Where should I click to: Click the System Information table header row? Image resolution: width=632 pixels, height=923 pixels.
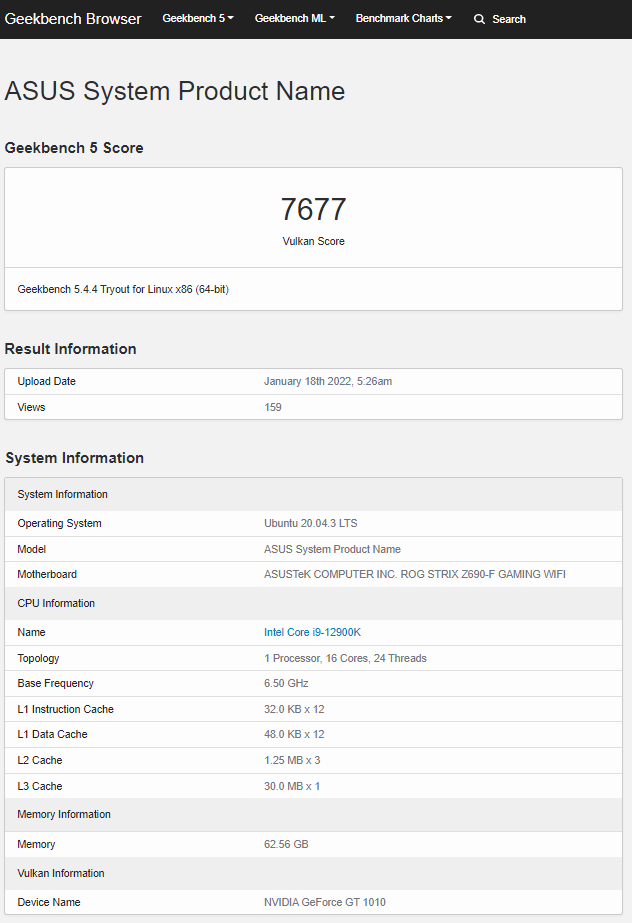tap(314, 494)
